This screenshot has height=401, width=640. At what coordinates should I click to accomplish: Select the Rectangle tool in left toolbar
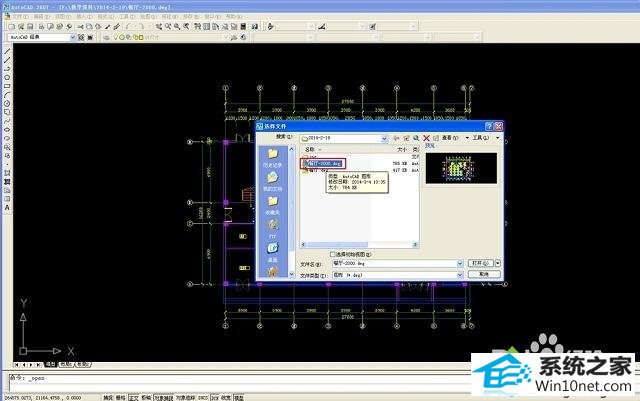7,86
